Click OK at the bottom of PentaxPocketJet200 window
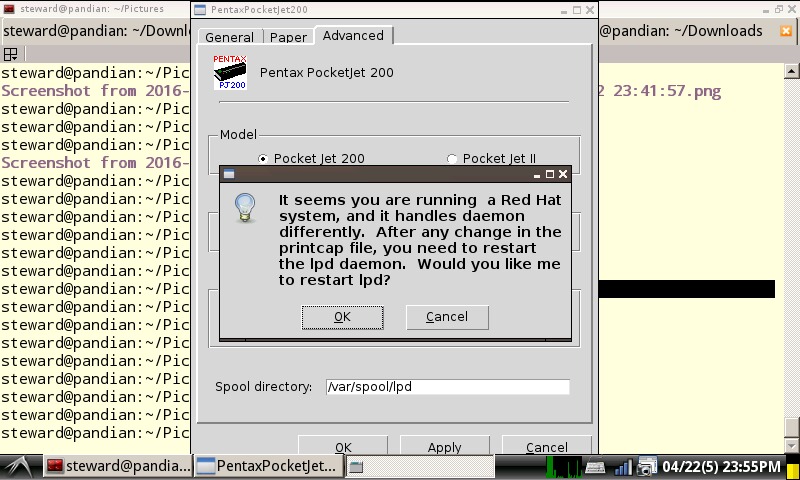Viewport: 800px width, 480px height. (343, 447)
